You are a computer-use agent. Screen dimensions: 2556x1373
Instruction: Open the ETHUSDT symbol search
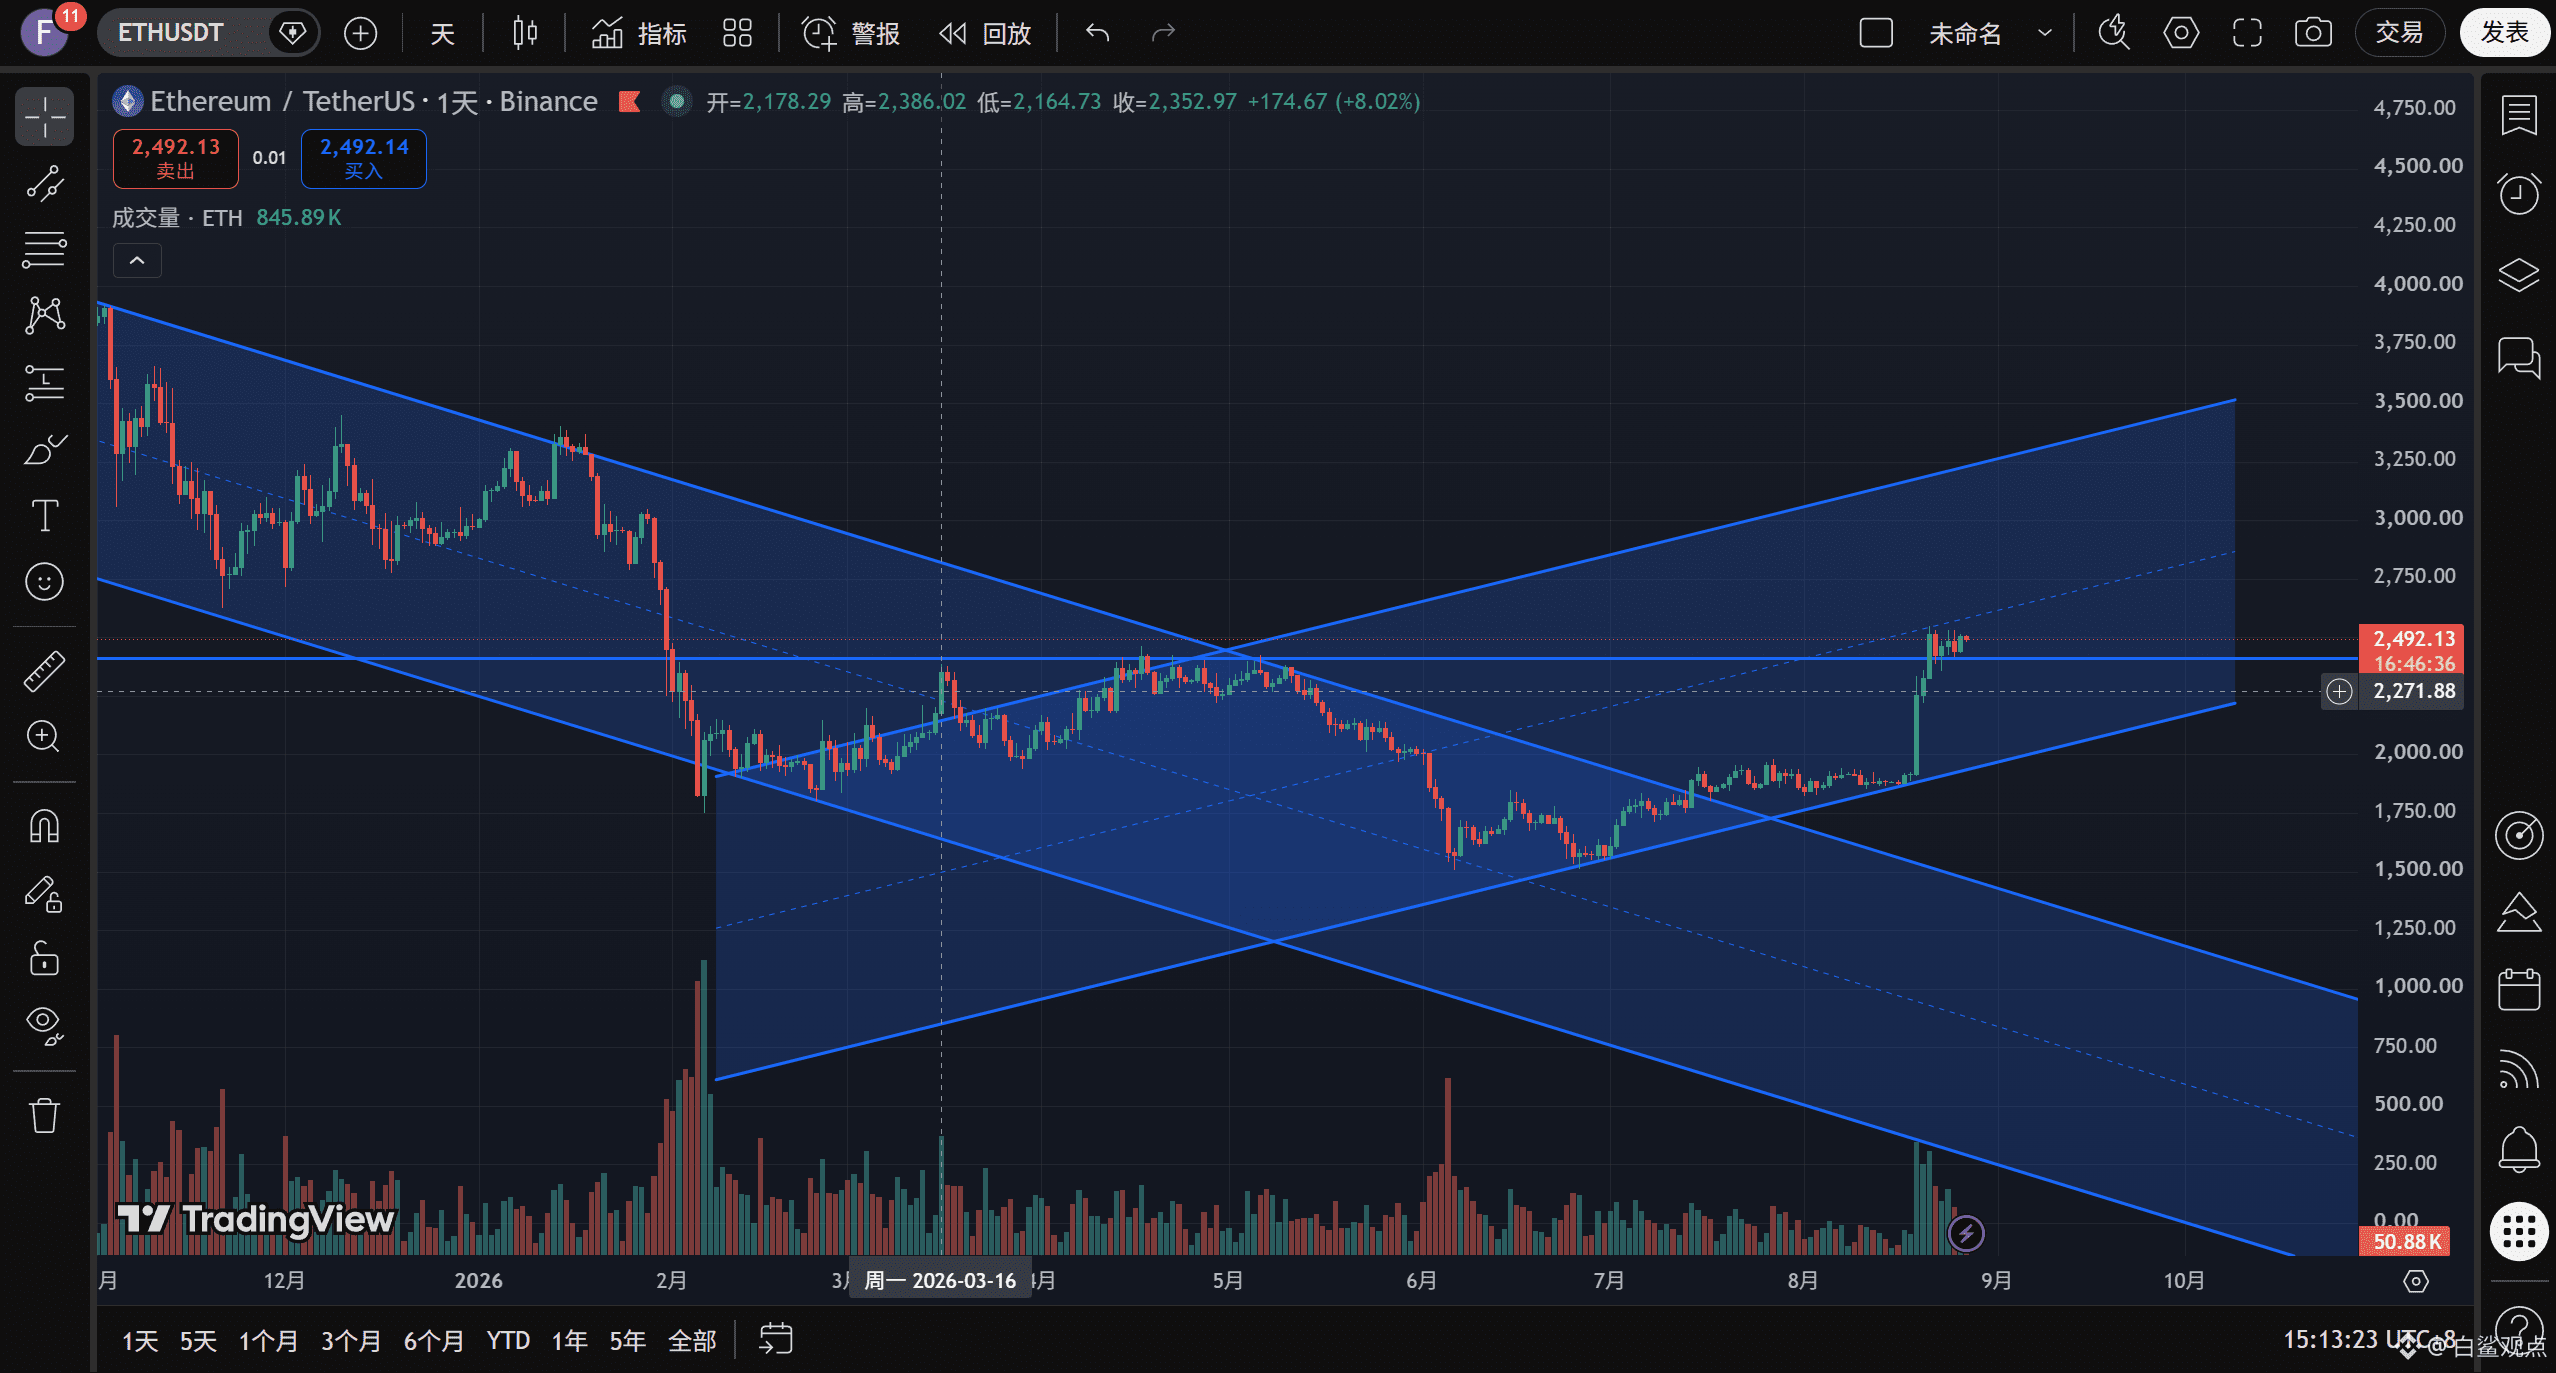[171, 33]
